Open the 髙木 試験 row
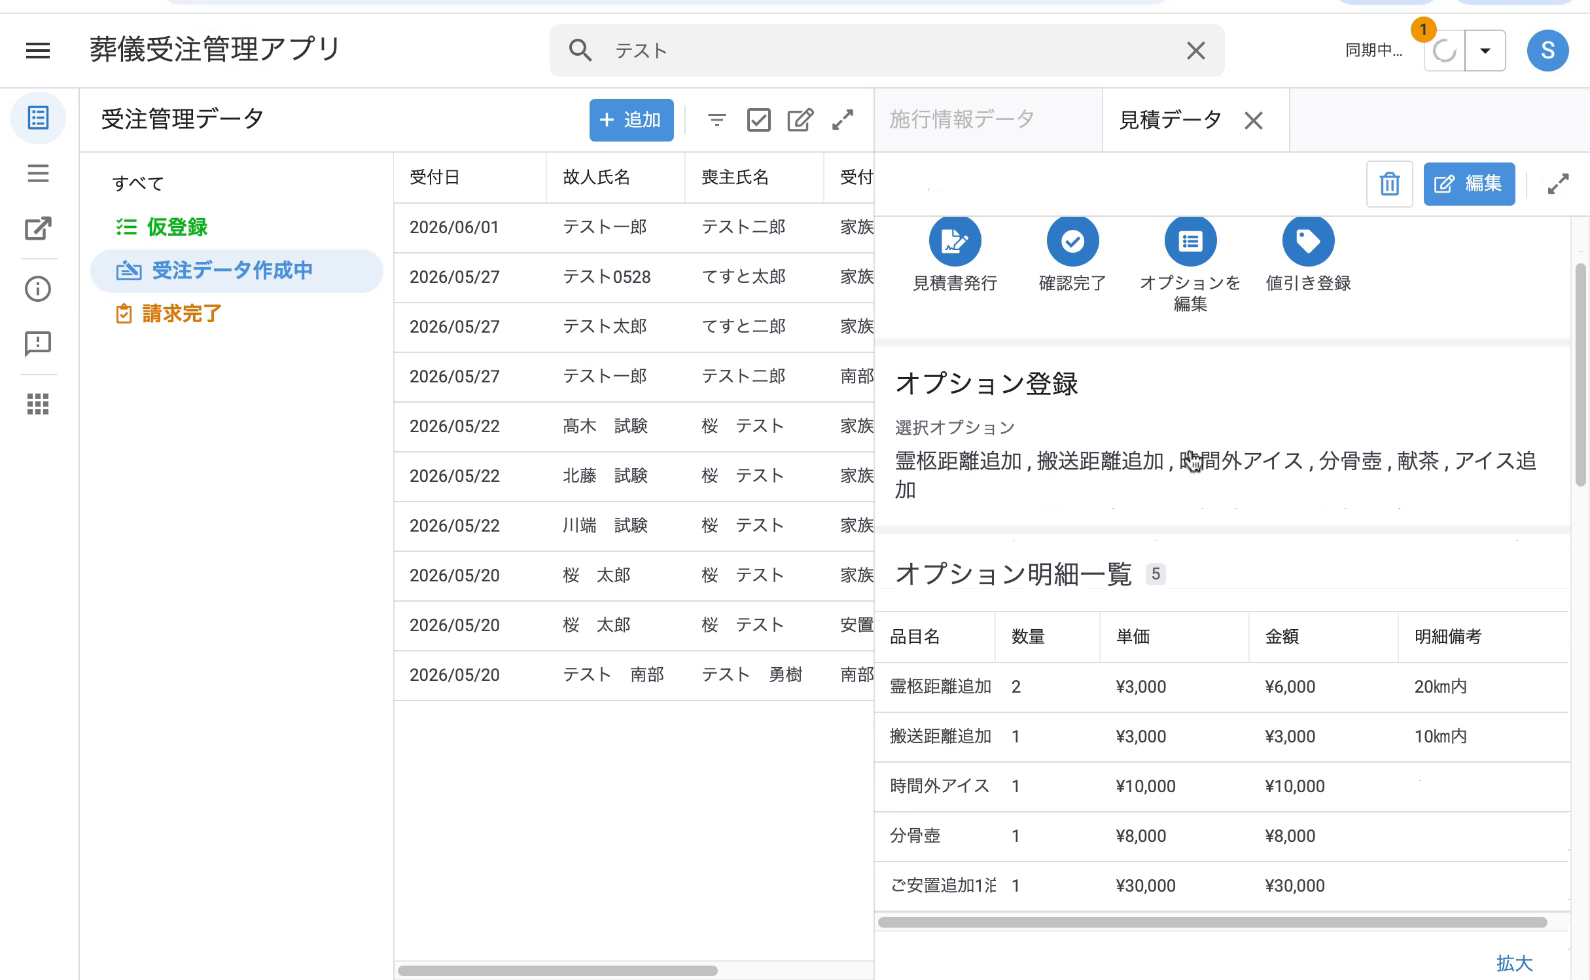 coord(634,426)
